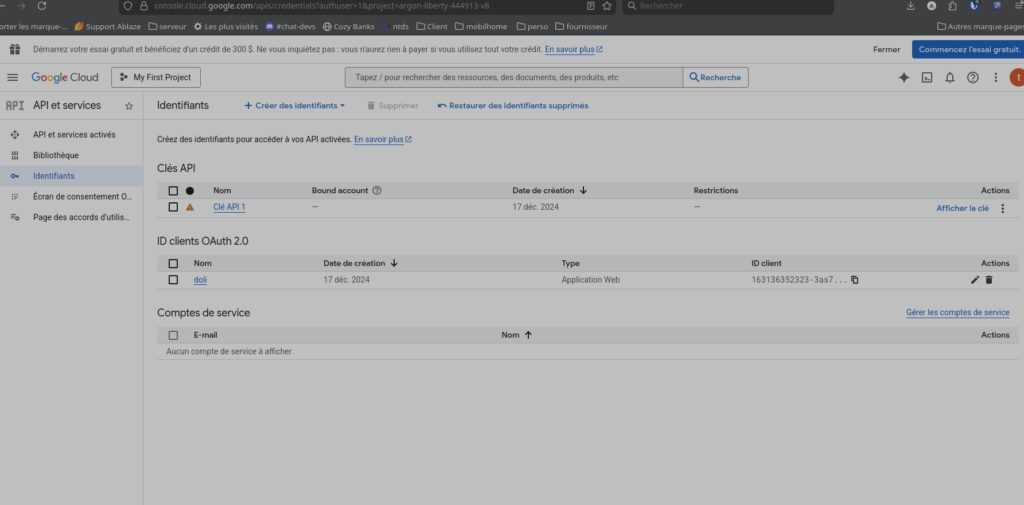The width and height of the screenshot is (1024, 505).
Task: Pin API et services with star icon
Action: (128, 106)
